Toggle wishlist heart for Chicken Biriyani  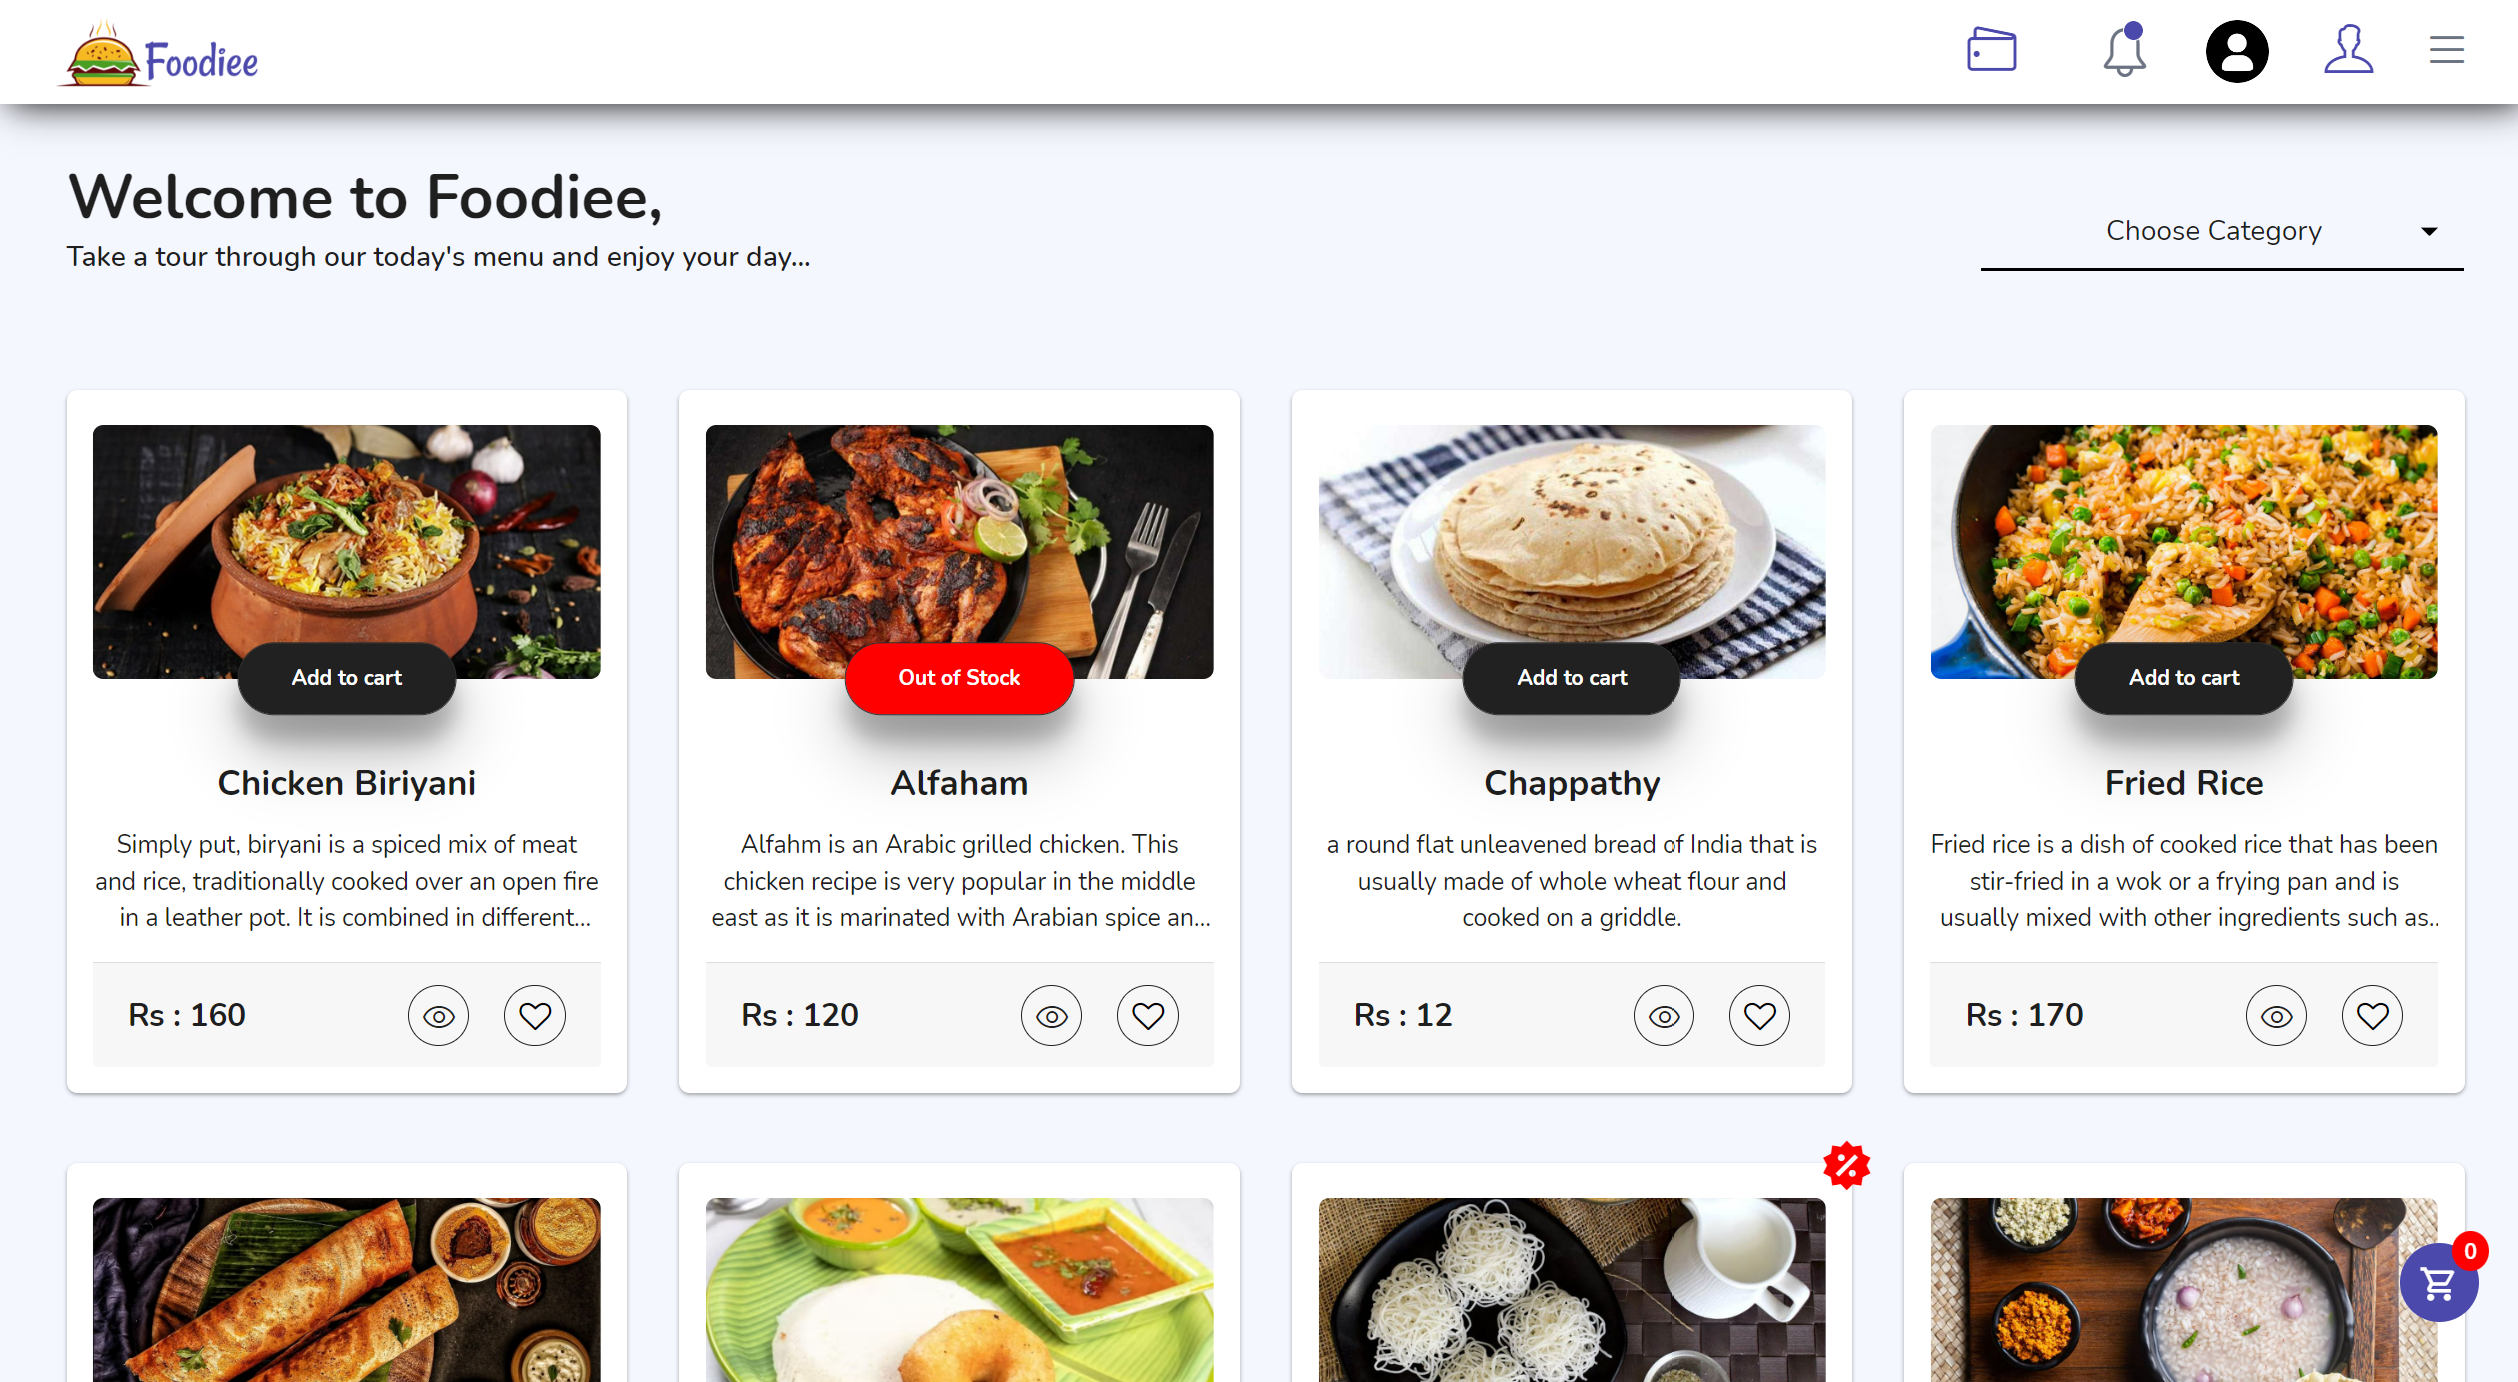pyautogui.click(x=534, y=1016)
